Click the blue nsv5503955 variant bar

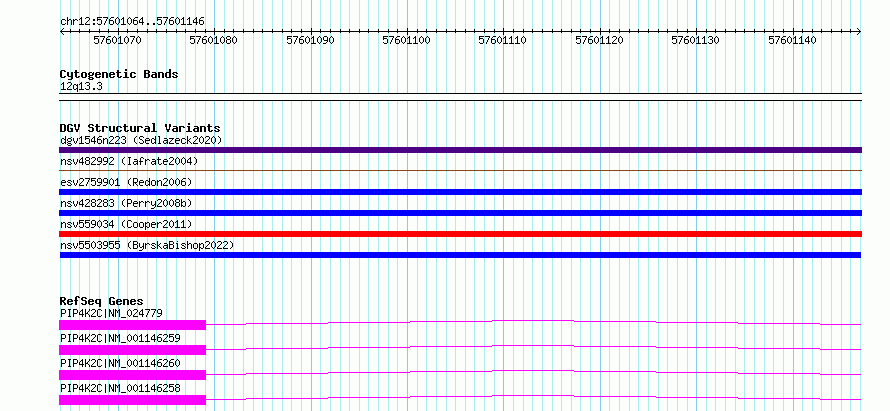coord(460,255)
